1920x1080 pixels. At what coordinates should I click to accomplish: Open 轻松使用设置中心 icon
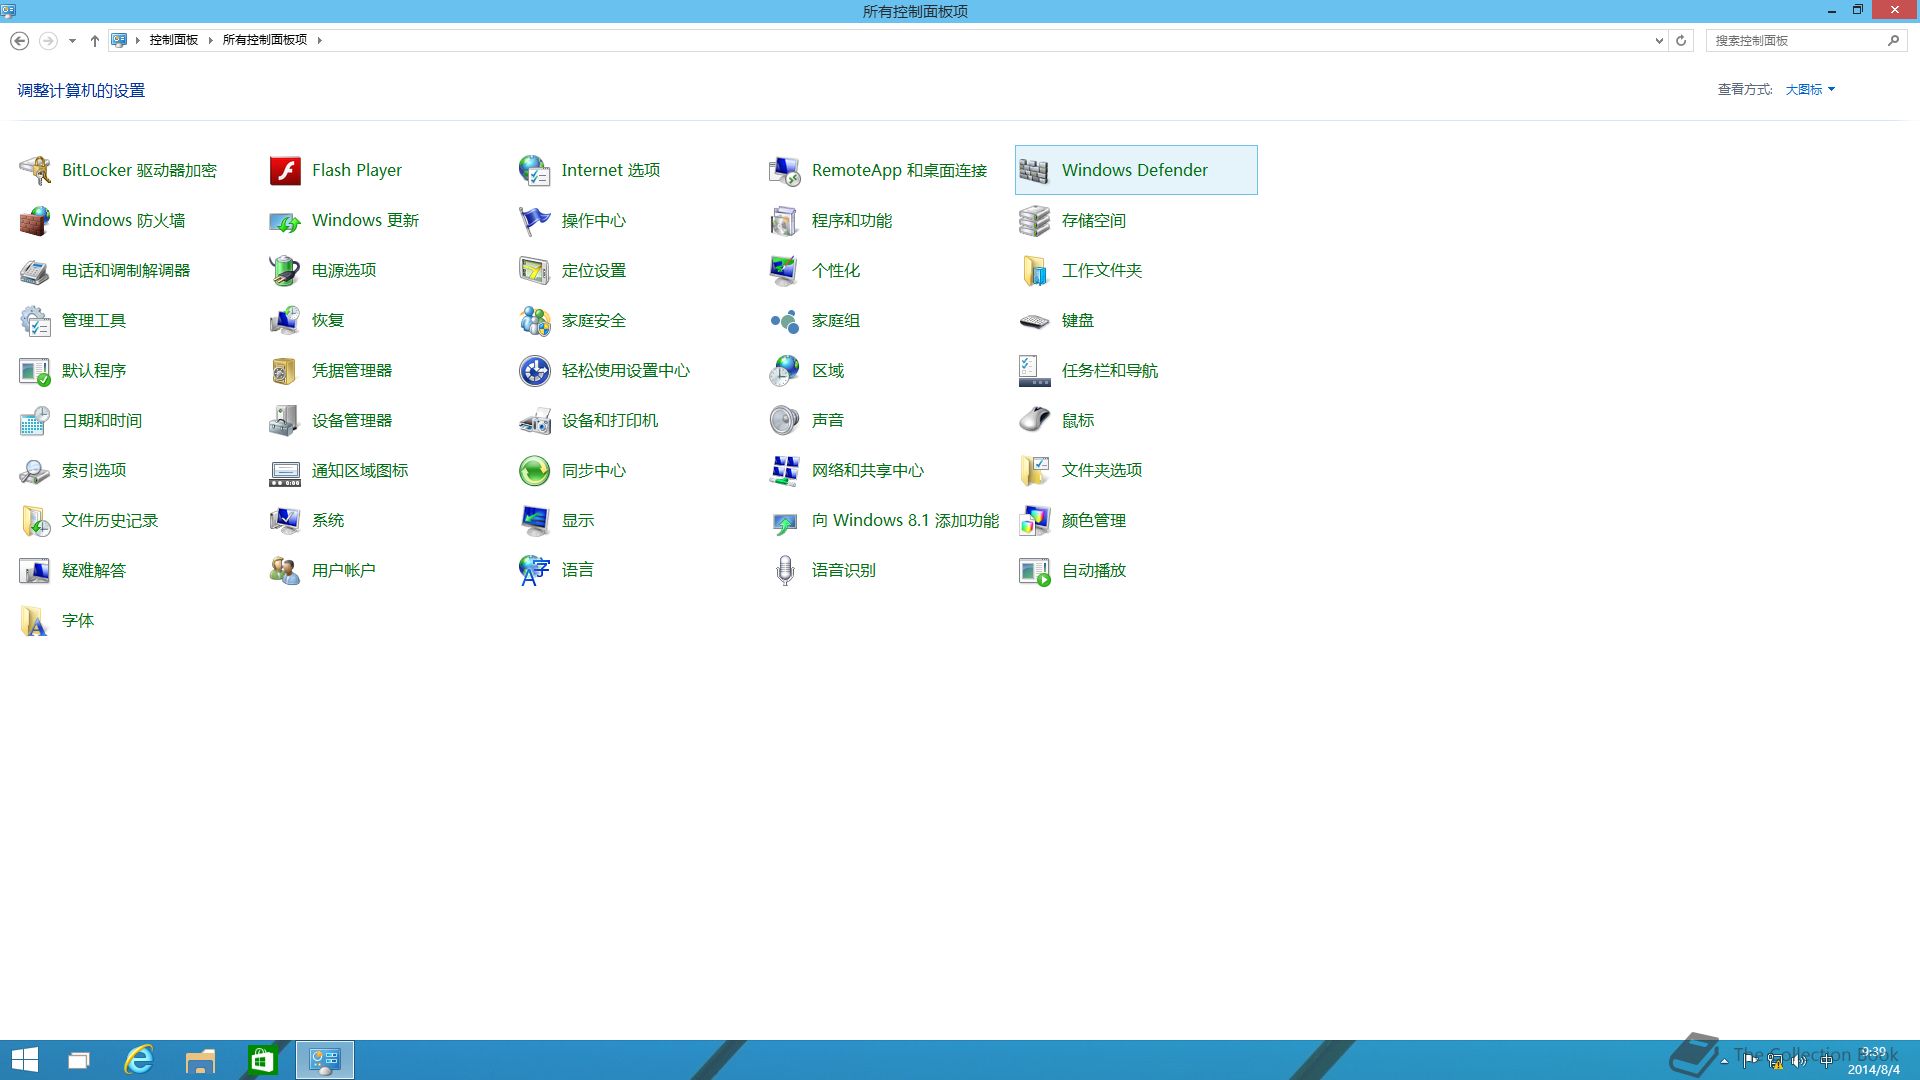[x=535, y=370]
